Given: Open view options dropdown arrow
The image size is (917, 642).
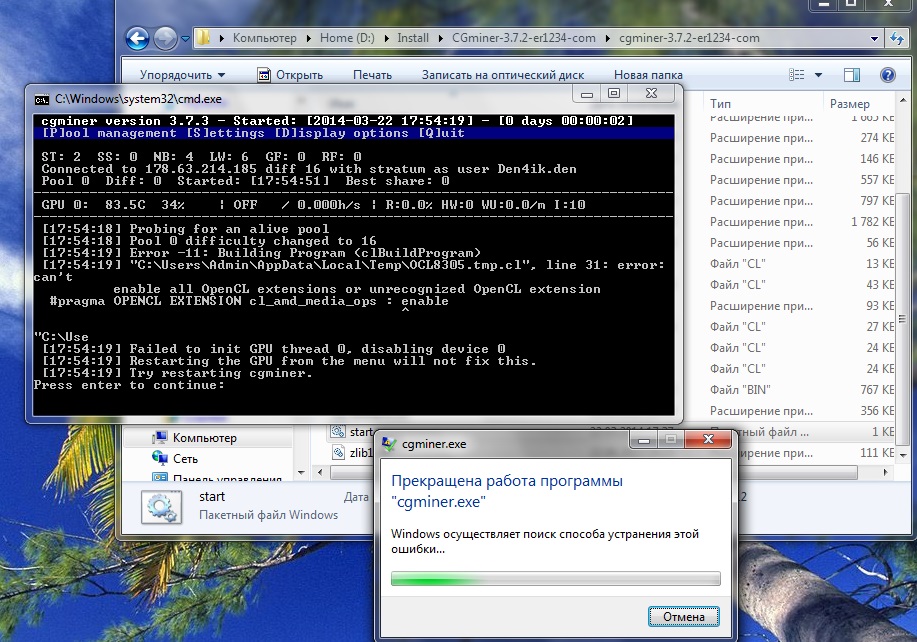Looking at the screenshot, I should point(818,75).
